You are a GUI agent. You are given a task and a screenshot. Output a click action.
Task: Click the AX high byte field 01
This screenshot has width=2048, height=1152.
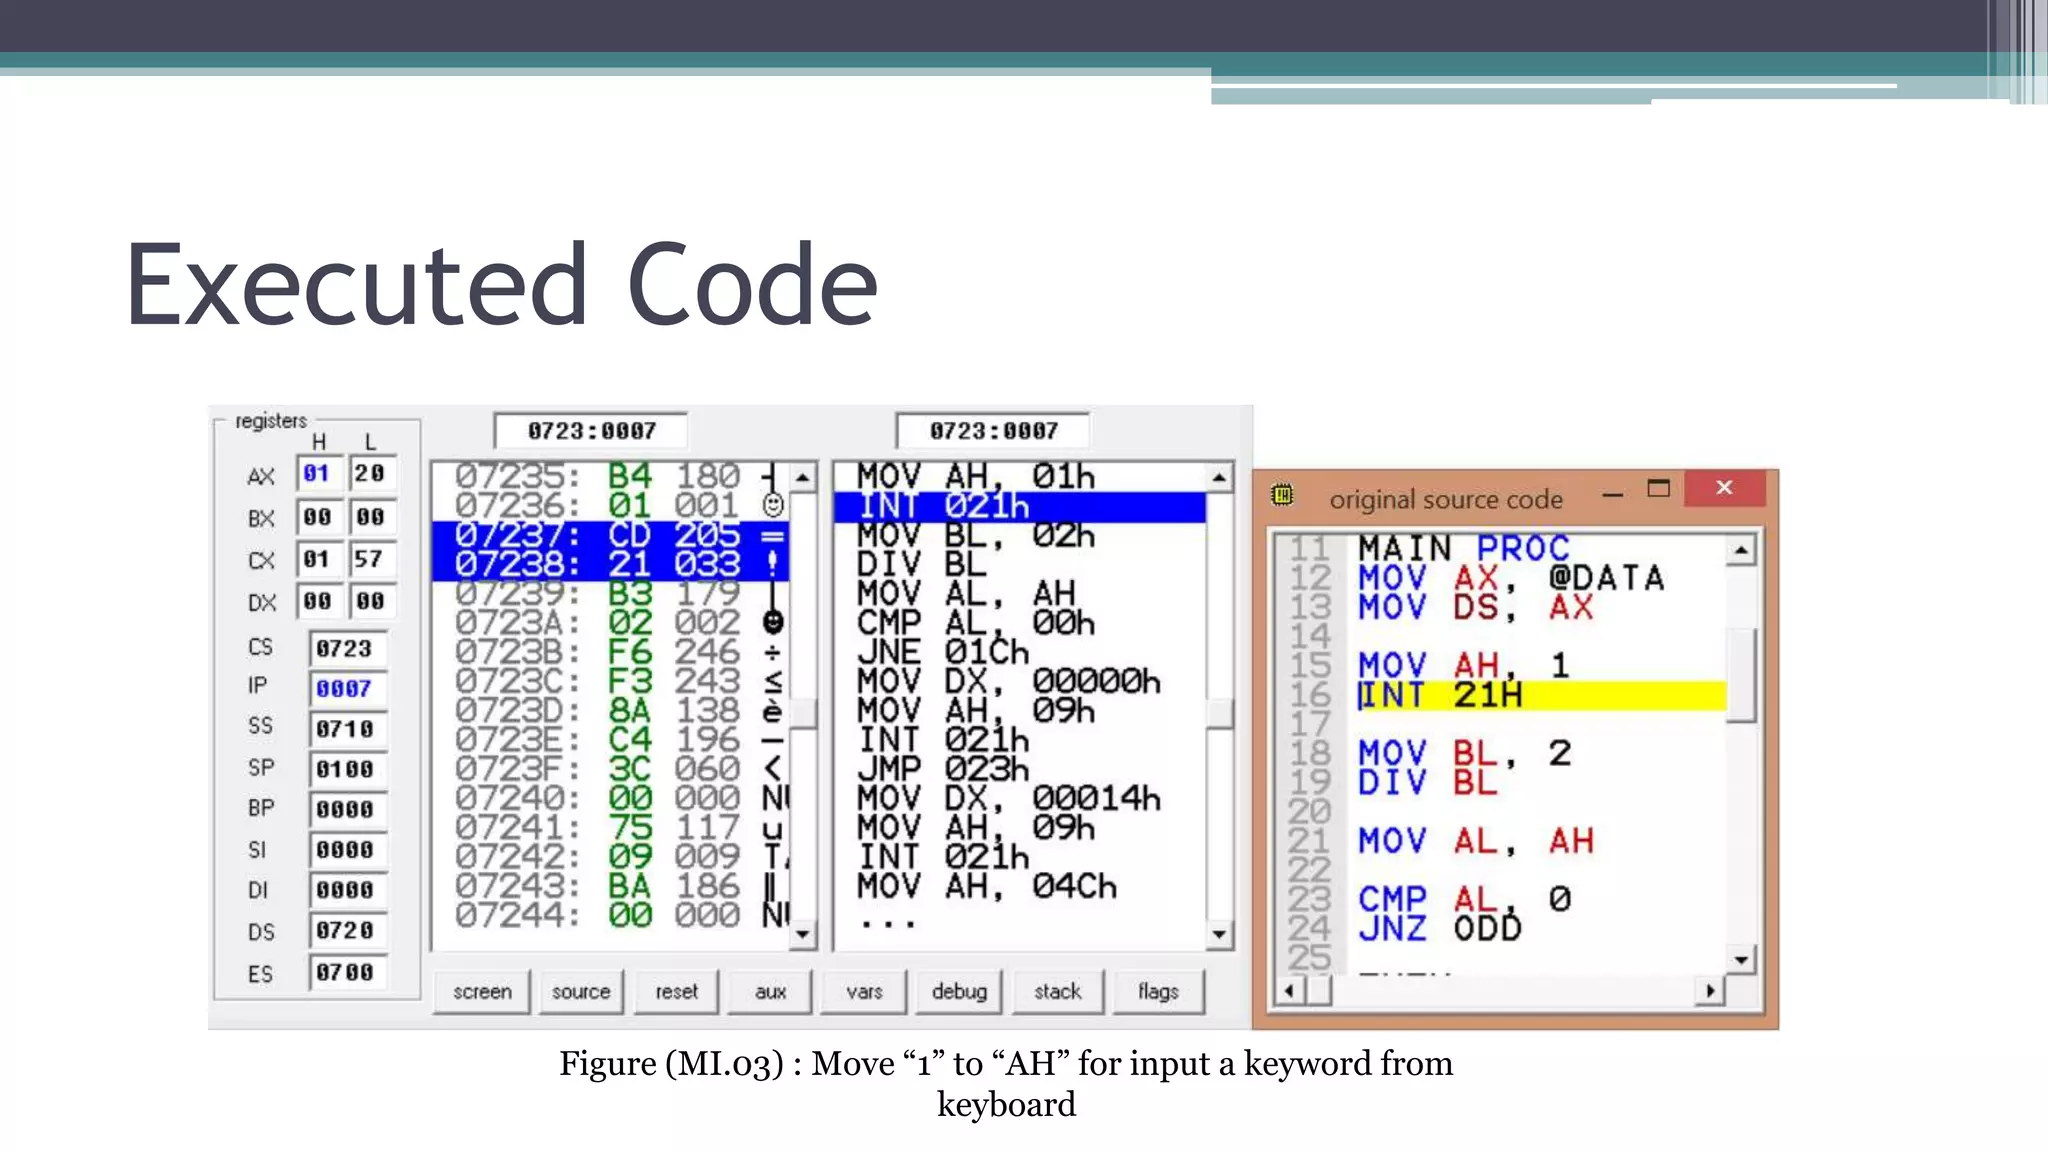(318, 473)
